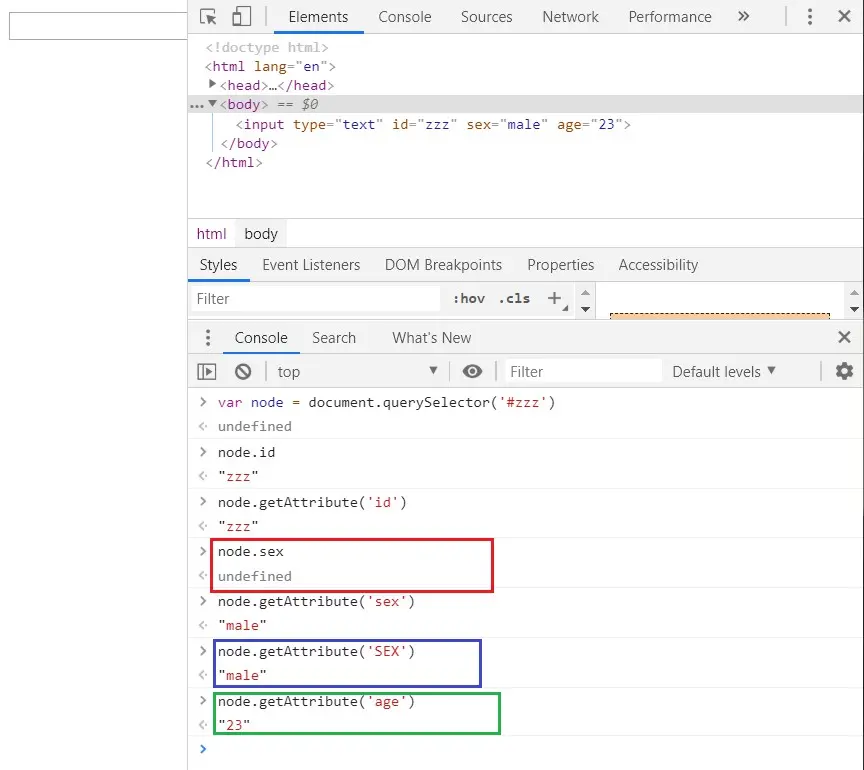Select html in the breadcrumb bar
This screenshot has width=864, height=770.
[212, 234]
